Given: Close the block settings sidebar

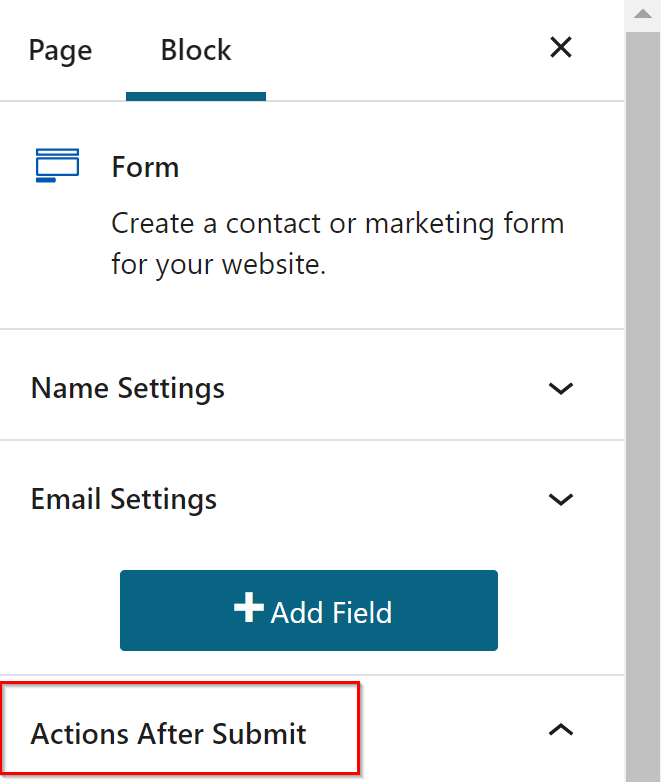Looking at the screenshot, I should 561,48.
